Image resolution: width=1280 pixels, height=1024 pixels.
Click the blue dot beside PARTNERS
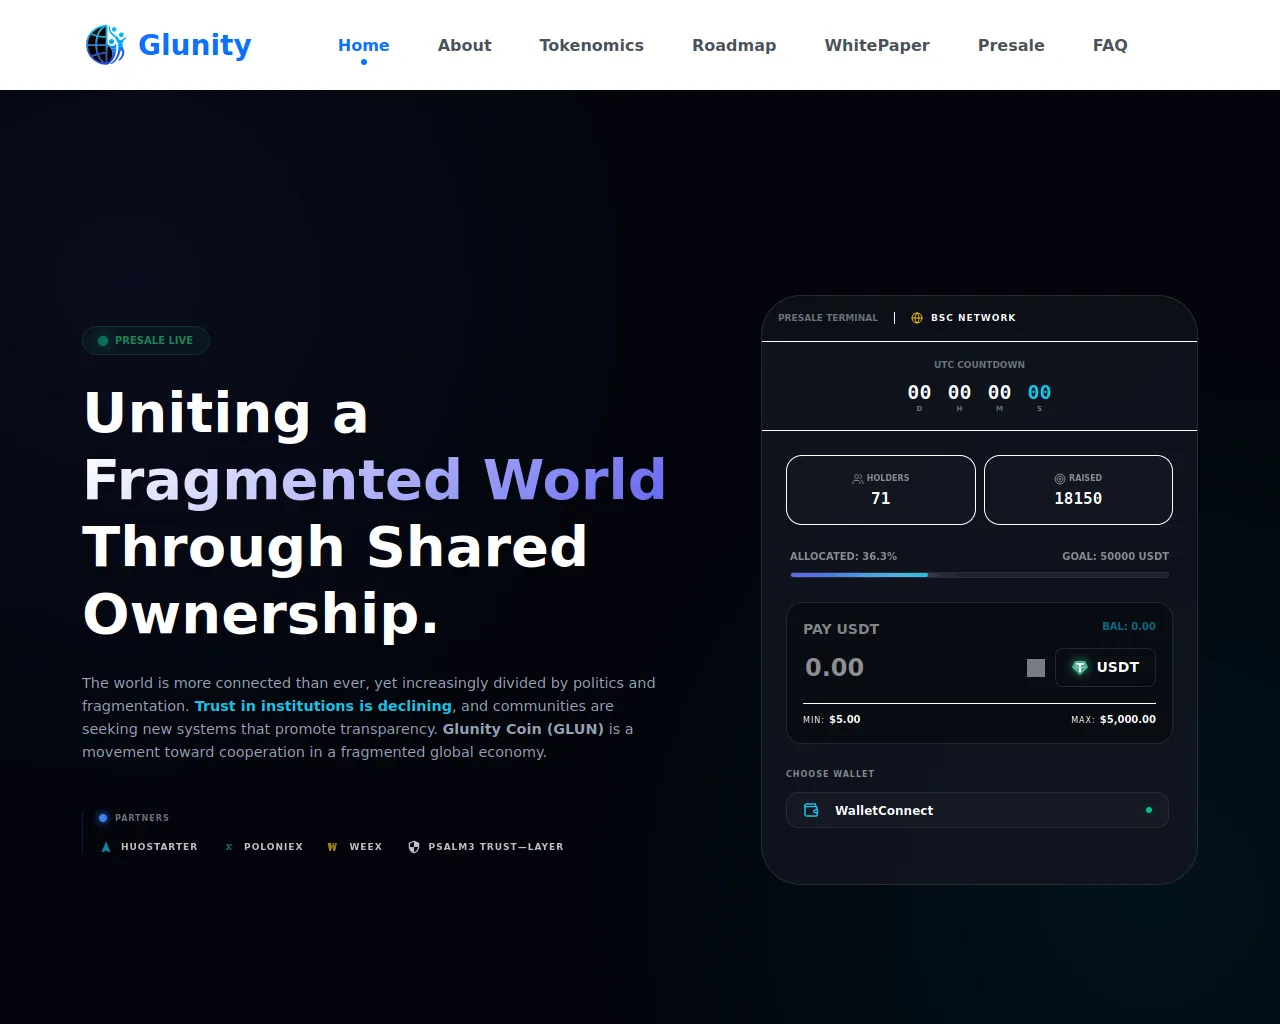103,818
